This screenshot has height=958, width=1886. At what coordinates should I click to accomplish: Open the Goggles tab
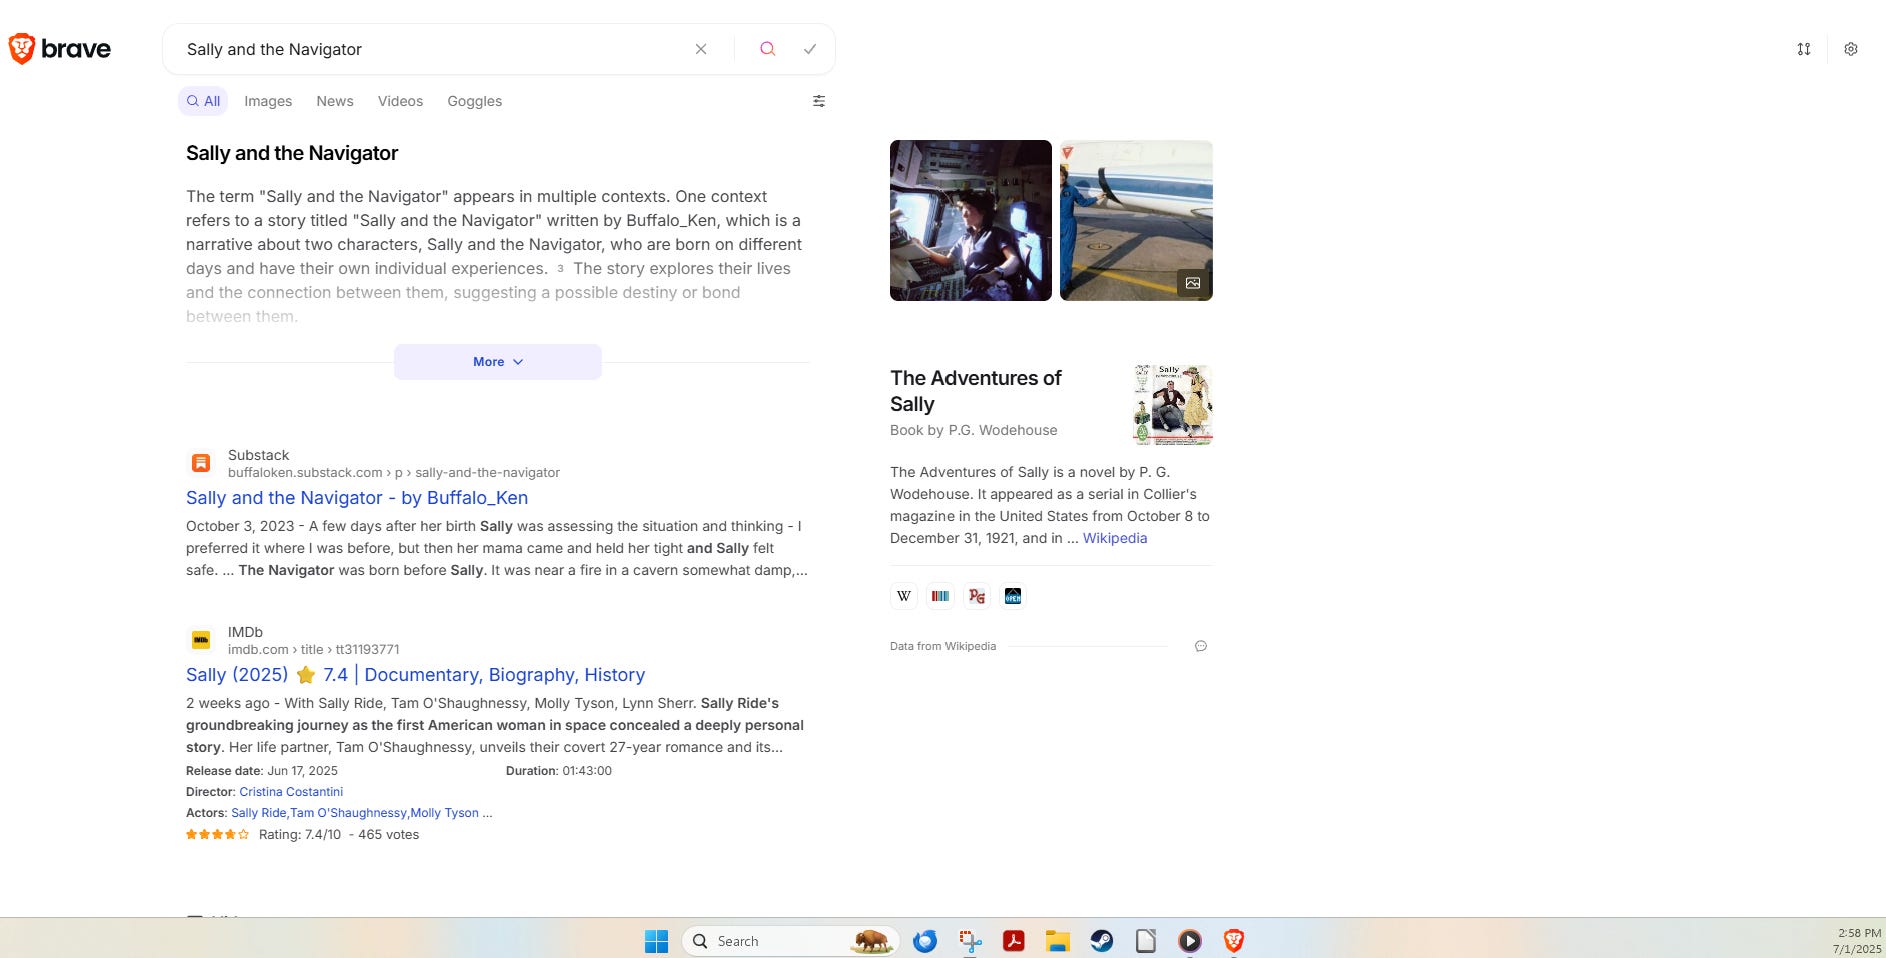coord(475,101)
